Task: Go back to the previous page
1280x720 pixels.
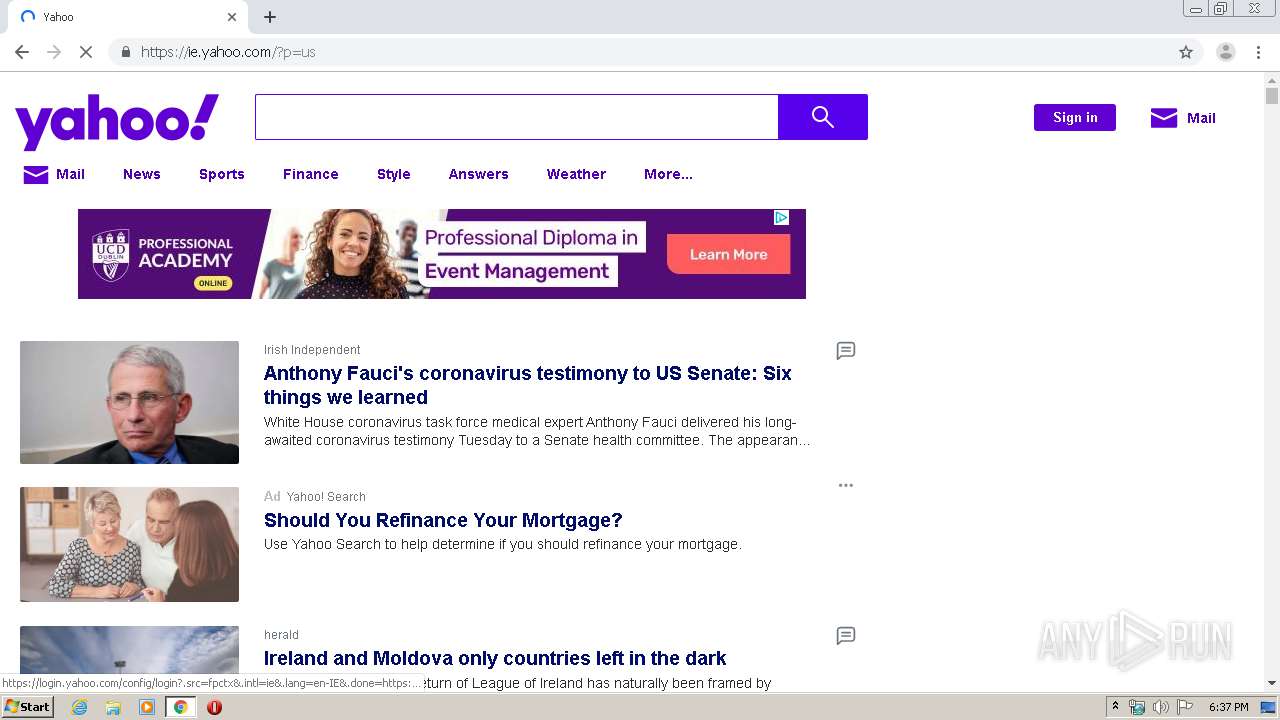Action: 22,52
